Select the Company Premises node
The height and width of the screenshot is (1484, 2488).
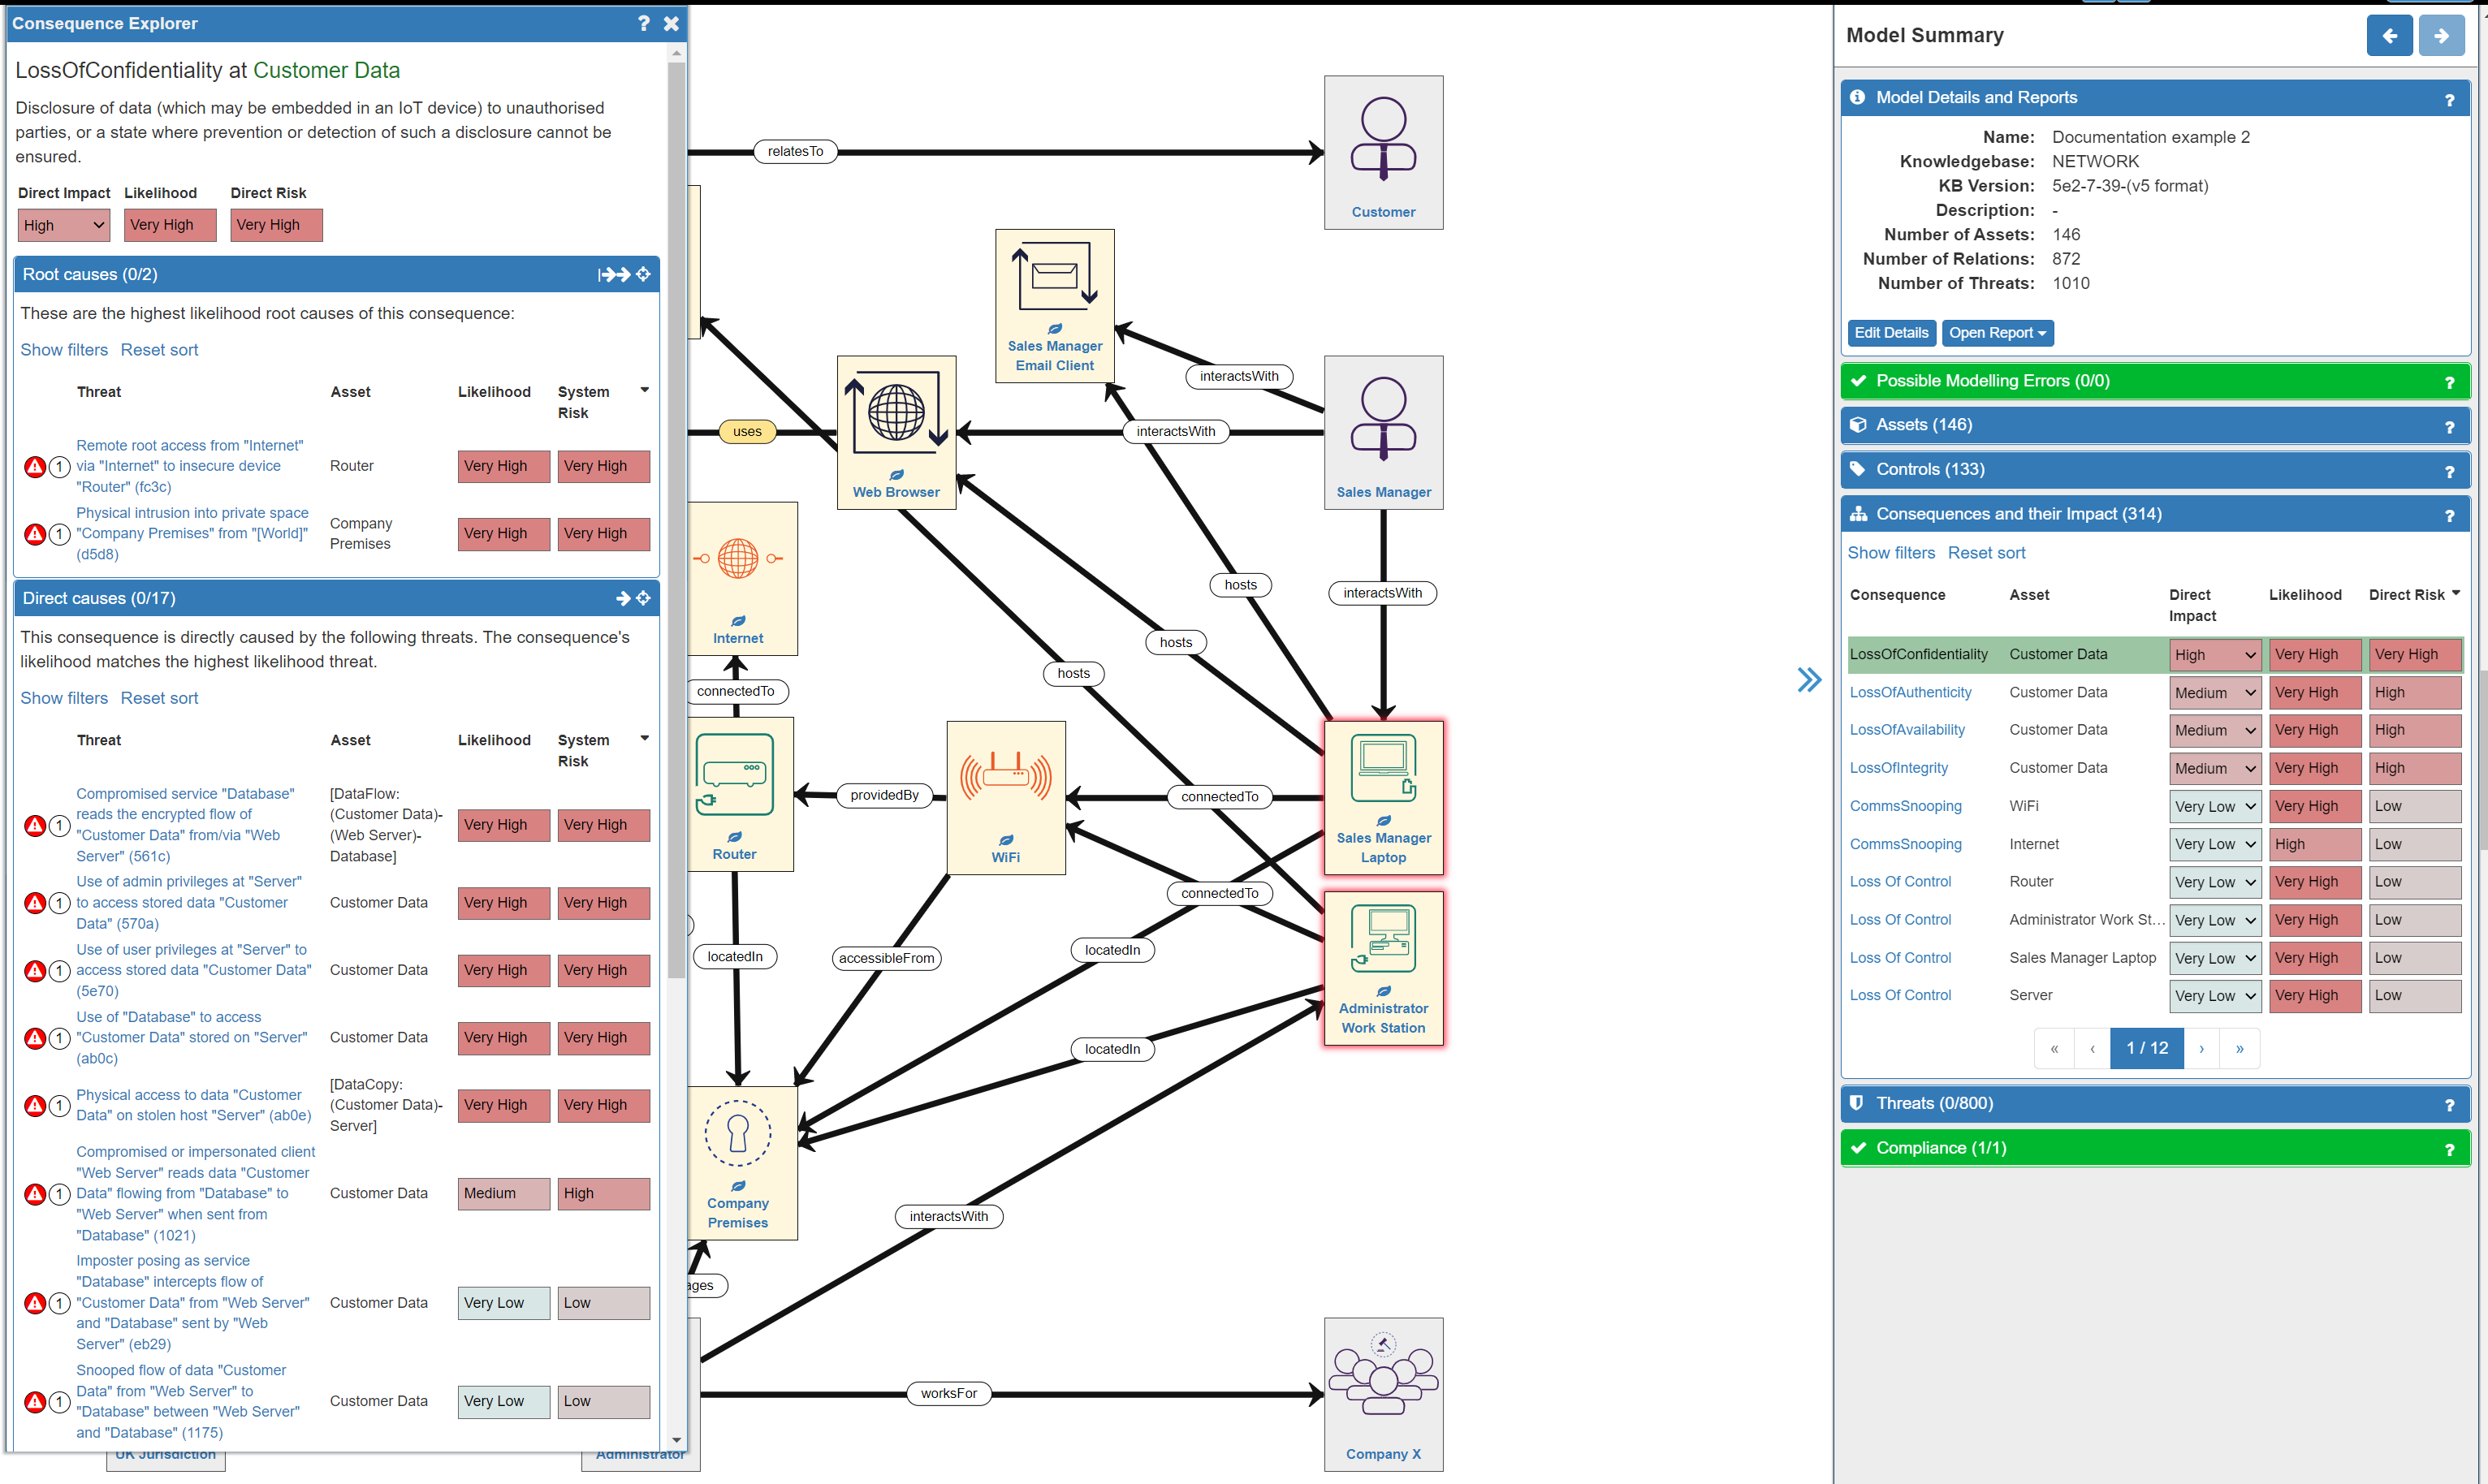741,1163
